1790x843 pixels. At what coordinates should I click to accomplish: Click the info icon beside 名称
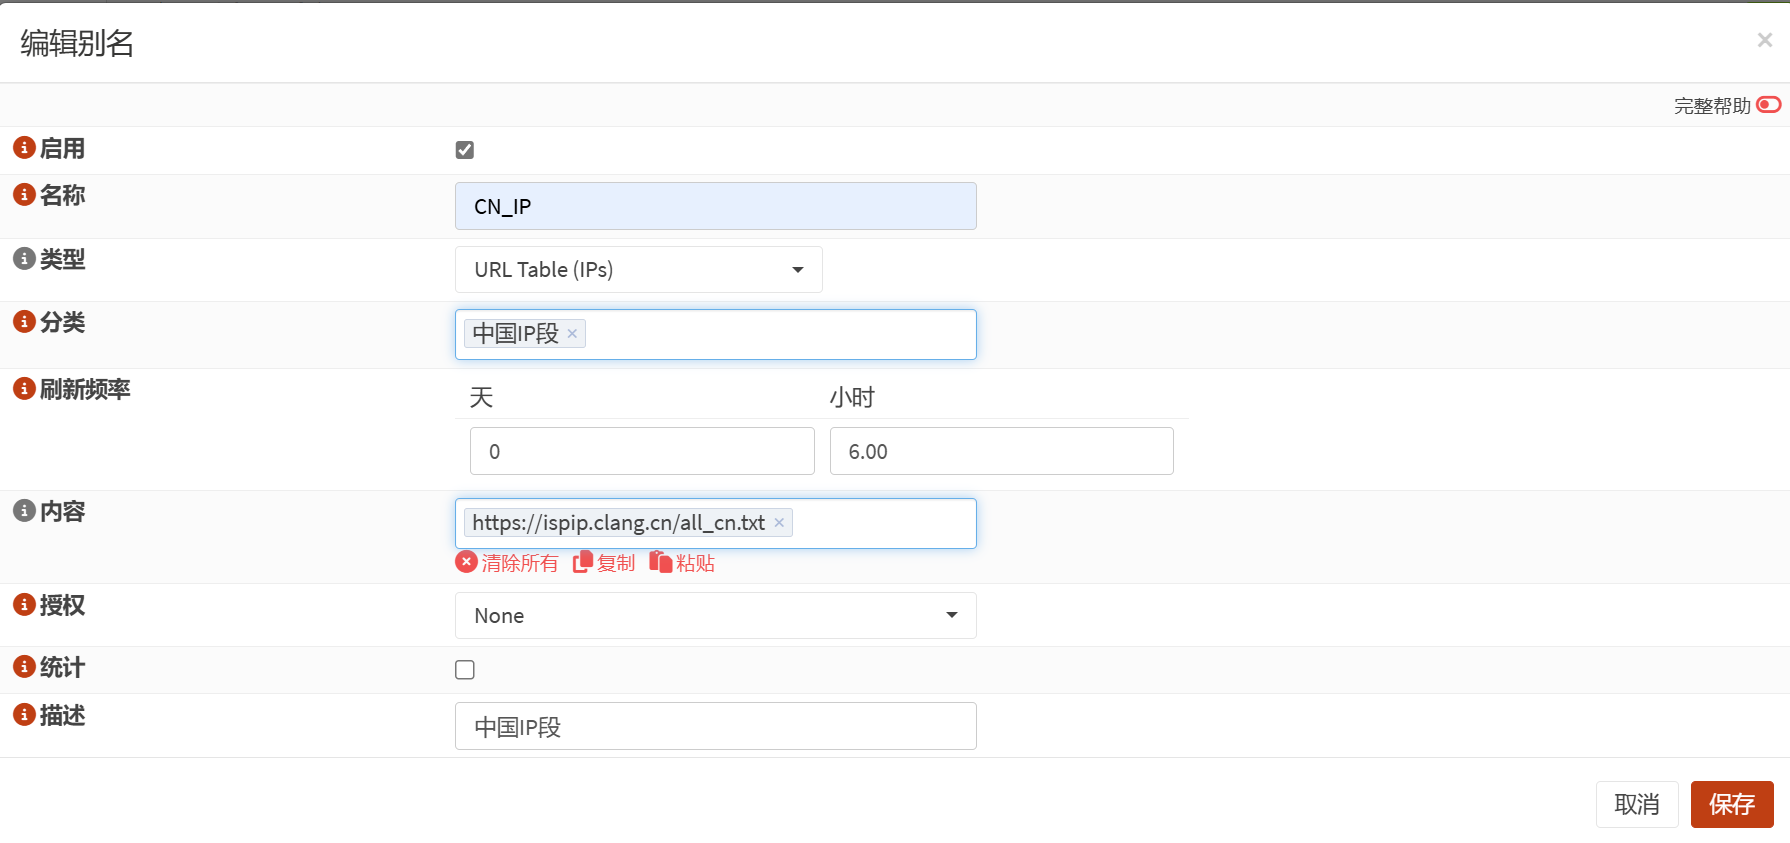[x=24, y=194]
